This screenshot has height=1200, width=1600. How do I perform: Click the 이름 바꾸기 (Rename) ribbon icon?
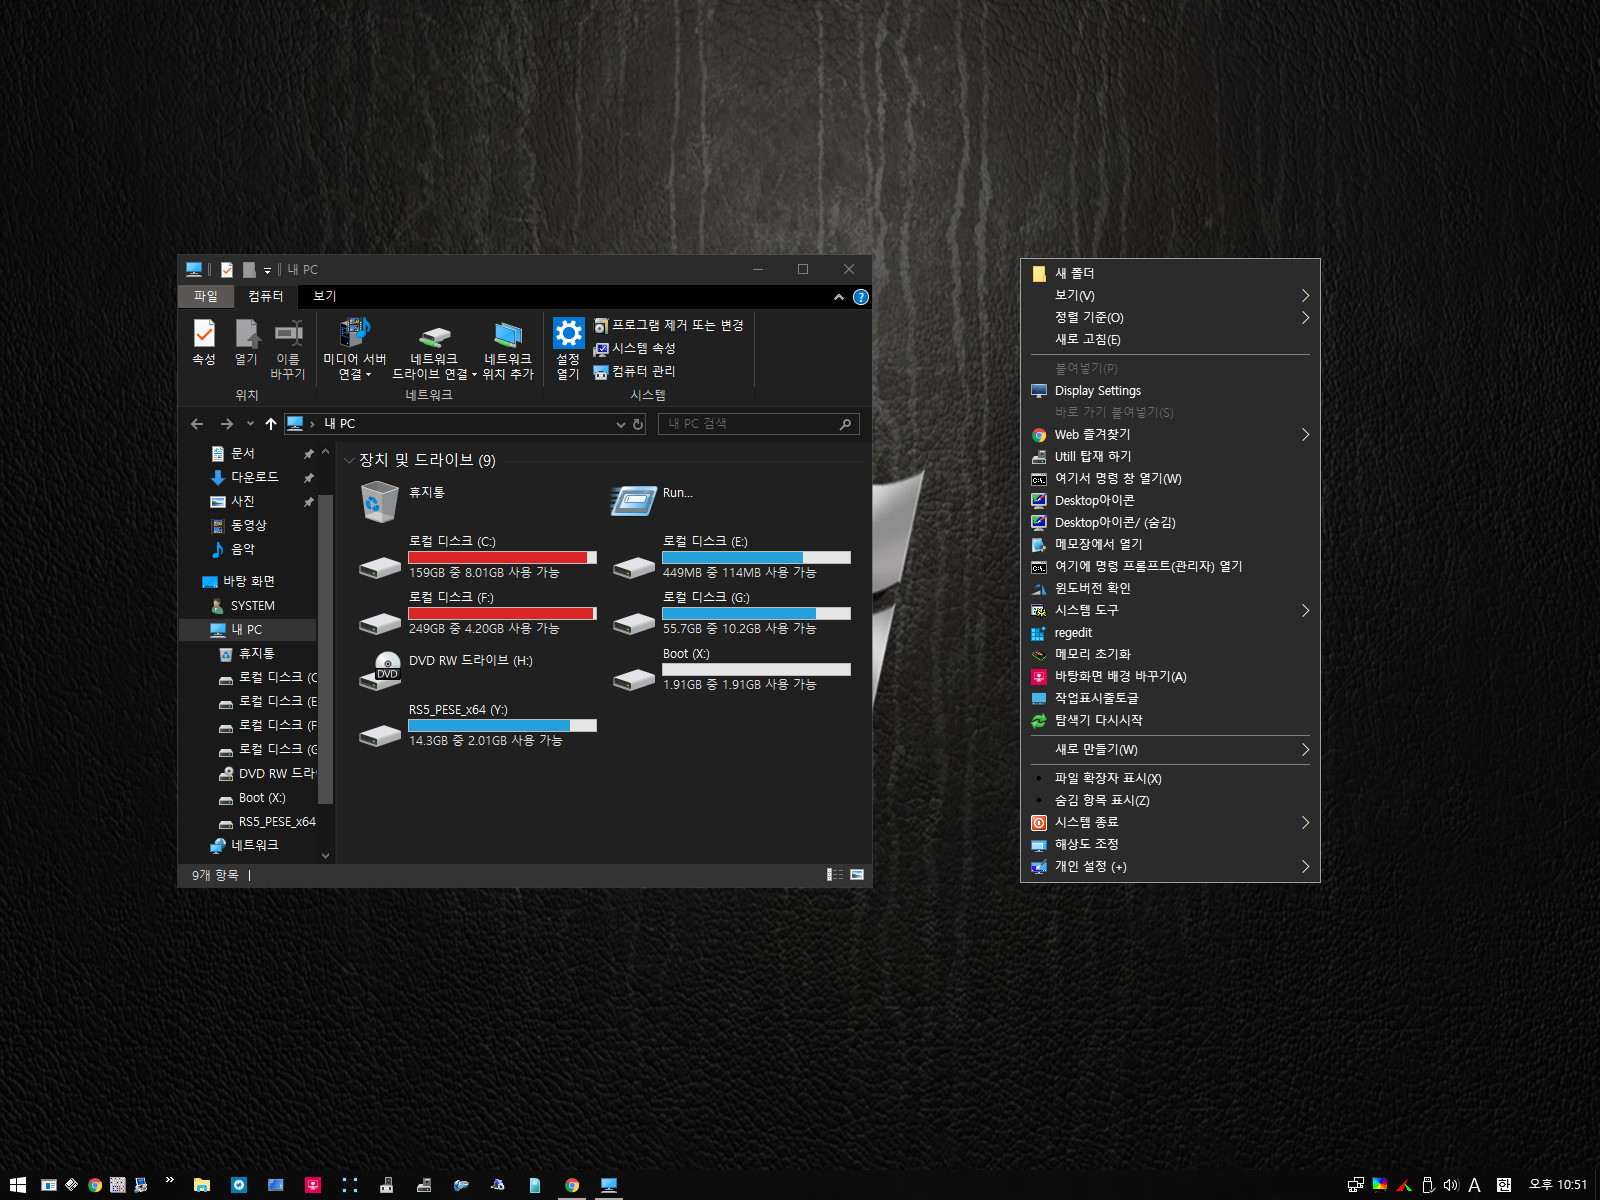[288, 350]
